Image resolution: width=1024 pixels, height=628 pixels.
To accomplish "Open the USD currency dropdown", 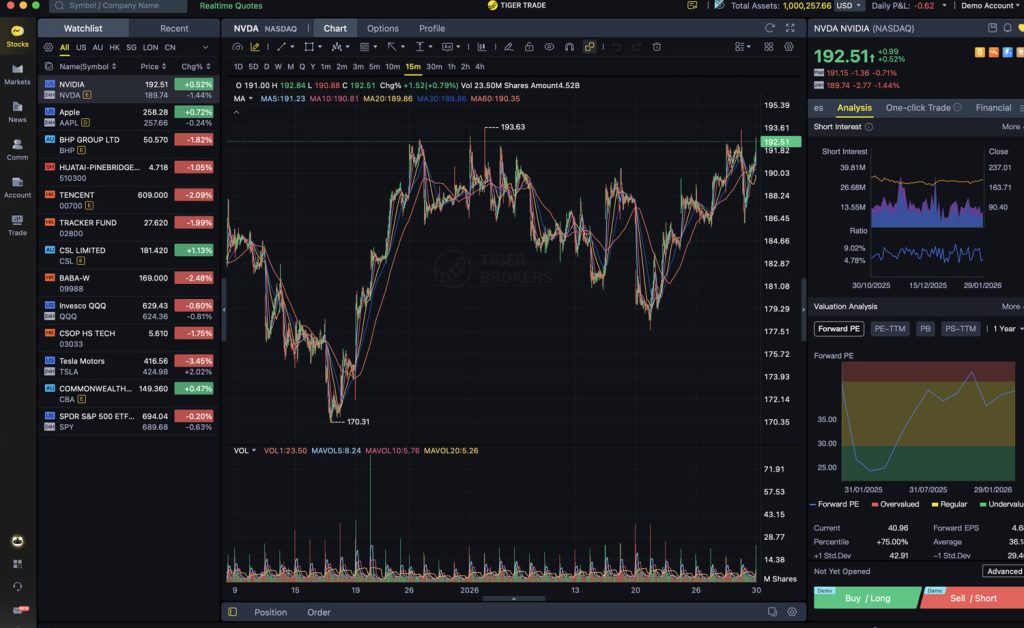I will 850,6.
